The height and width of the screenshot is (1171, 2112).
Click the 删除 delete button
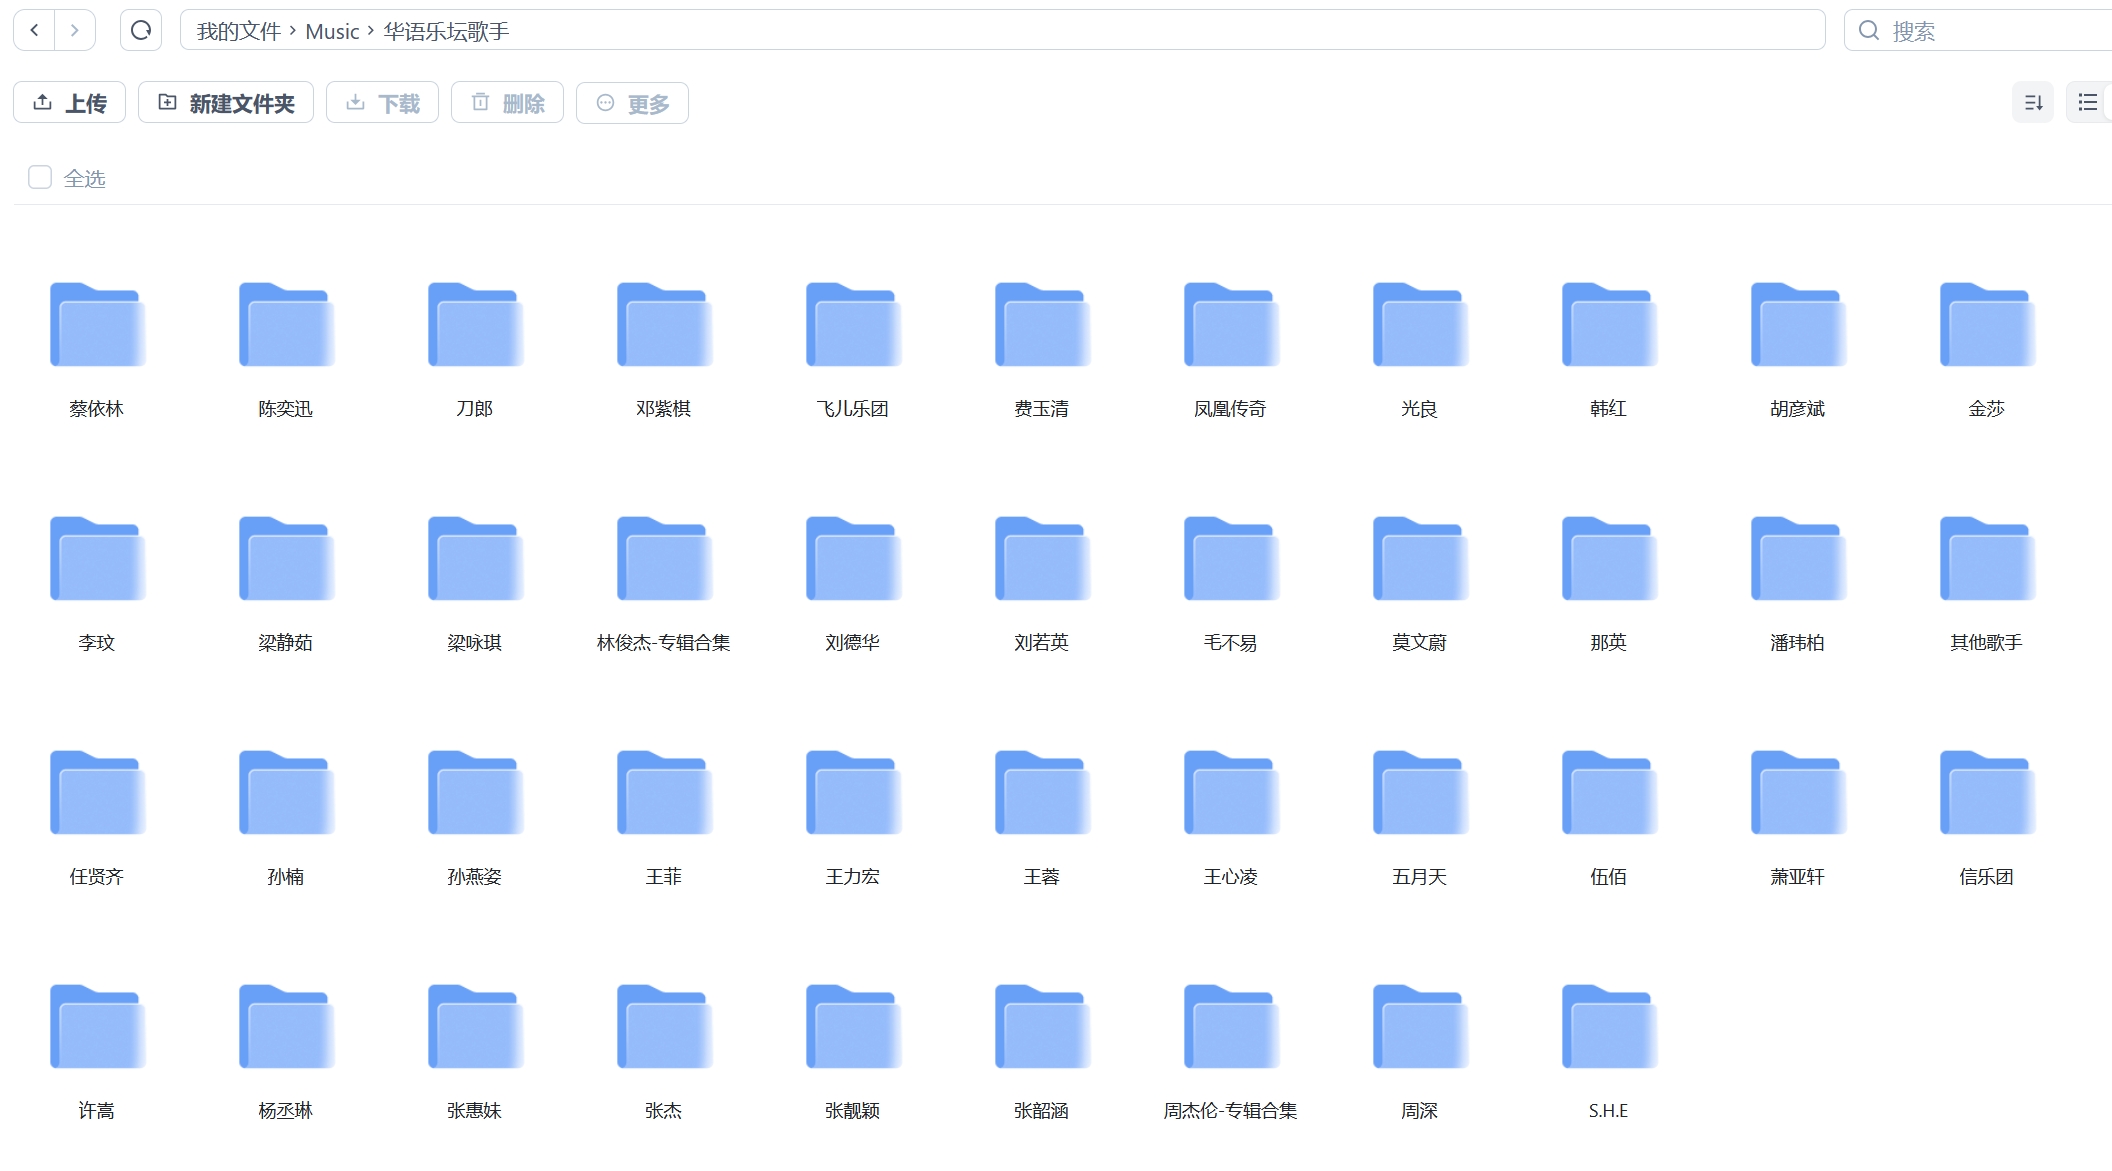point(507,103)
